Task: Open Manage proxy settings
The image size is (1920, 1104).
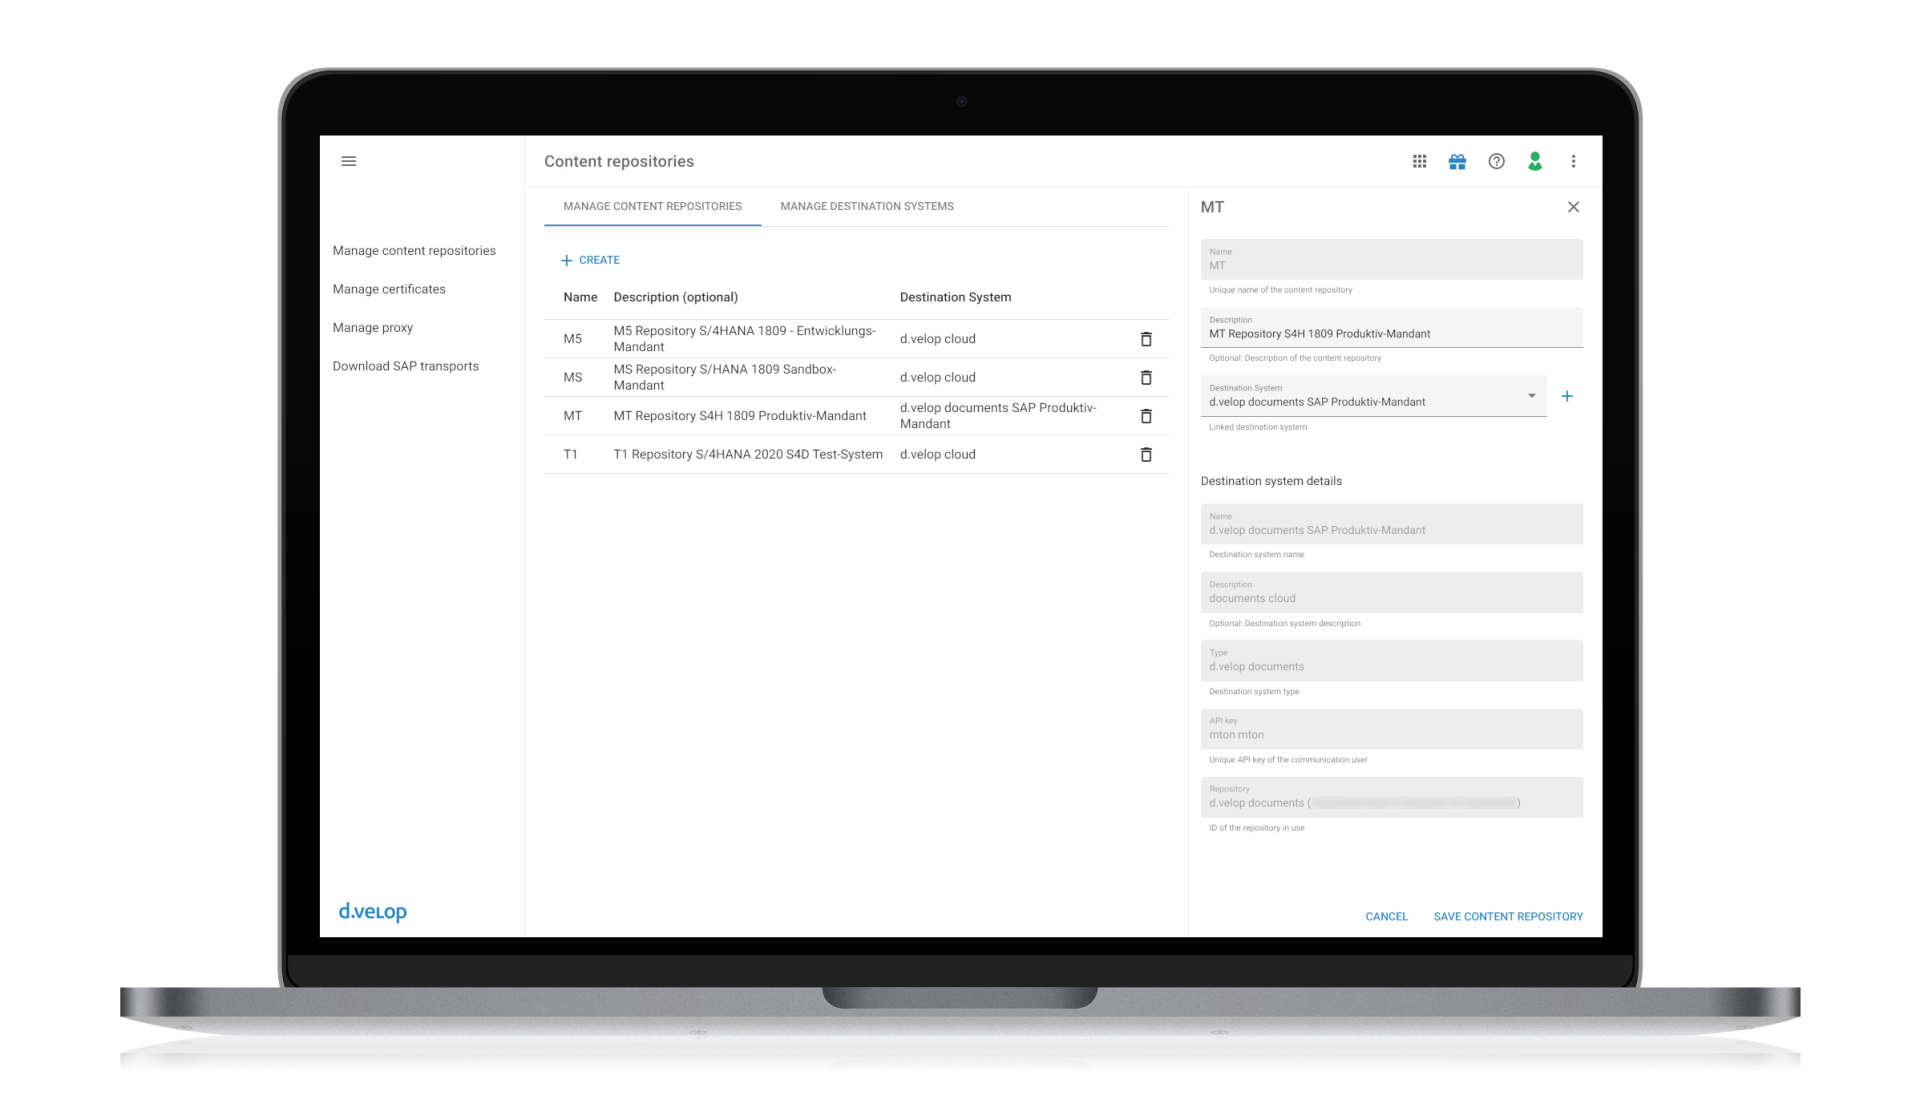Action: 373,327
